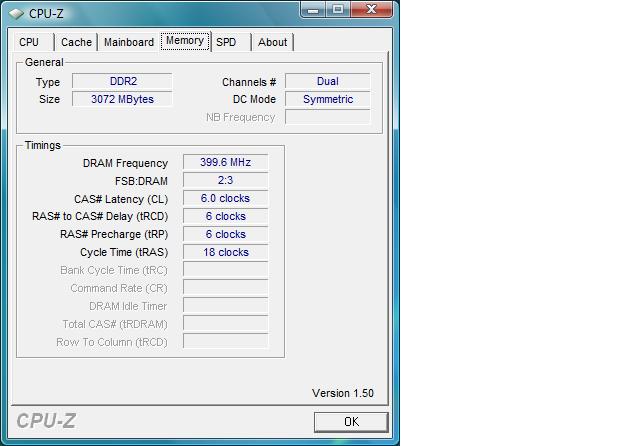
Task: Open the Cache tab
Action: click(76, 42)
